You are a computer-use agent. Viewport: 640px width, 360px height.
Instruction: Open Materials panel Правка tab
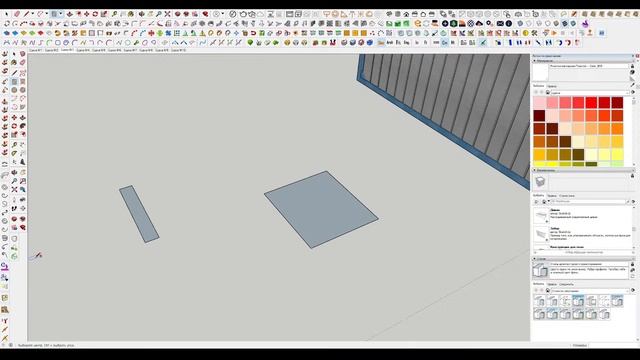pyautogui.click(x=551, y=86)
